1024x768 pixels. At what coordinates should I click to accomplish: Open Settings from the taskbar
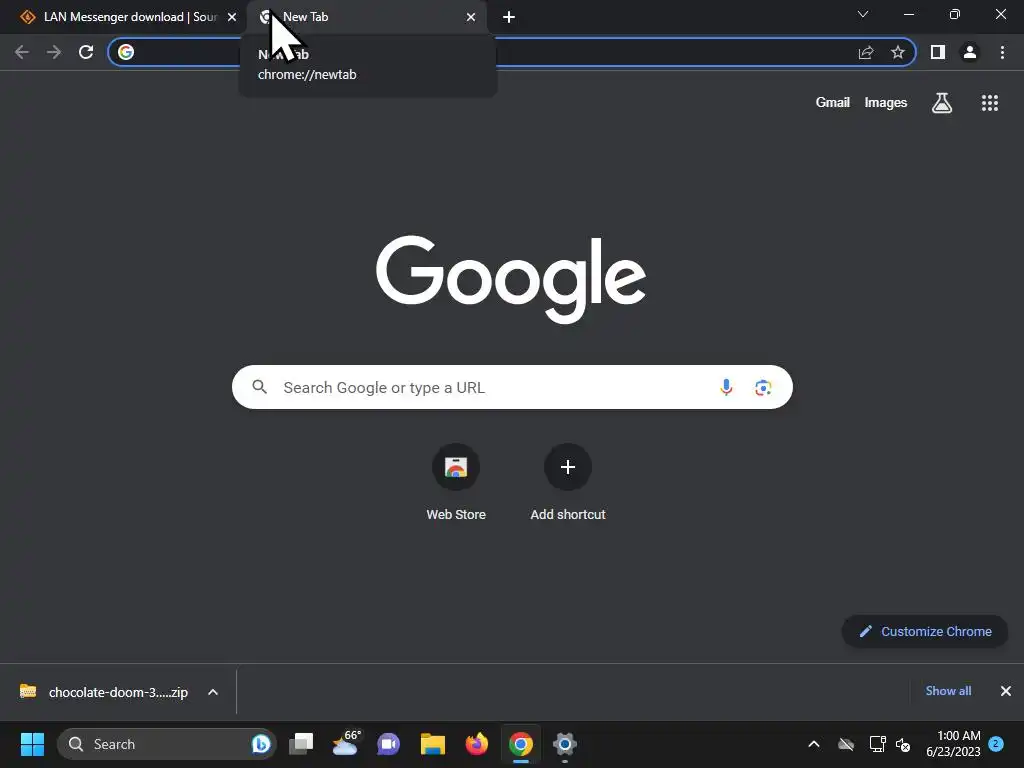point(565,744)
